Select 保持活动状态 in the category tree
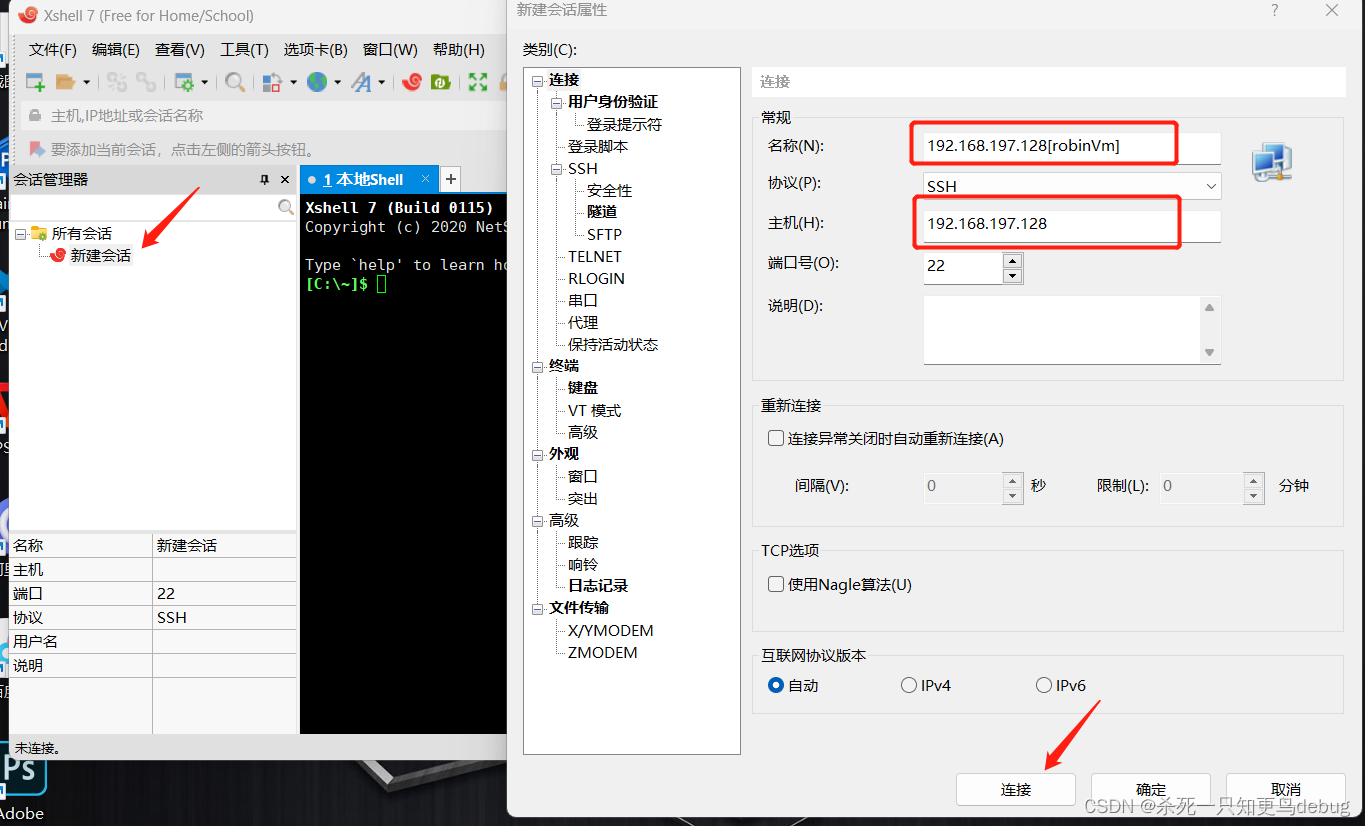Image resolution: width=1365 pixels, height=826 pixels. tap(613, 344)
